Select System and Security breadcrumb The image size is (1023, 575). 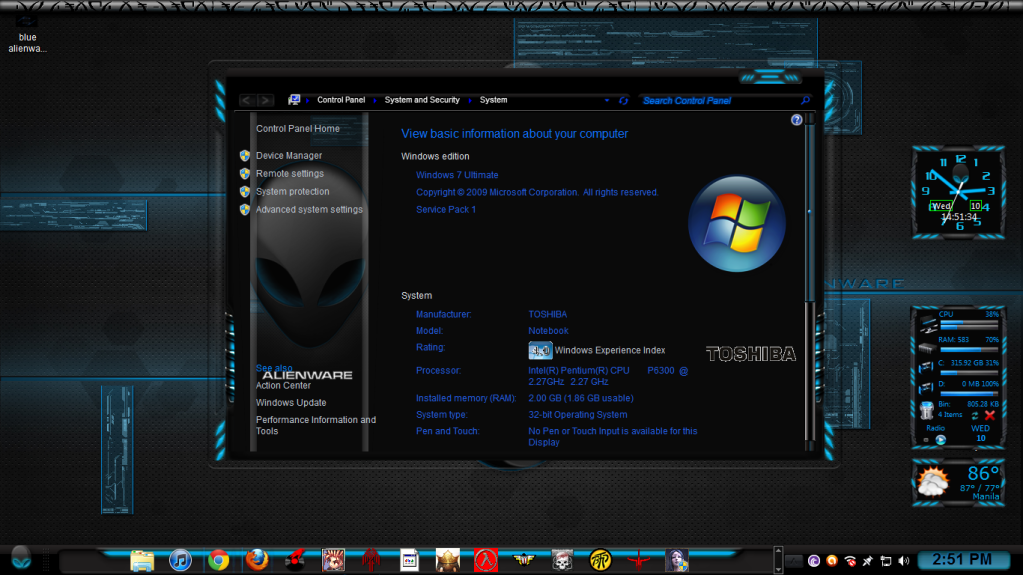coord(422,100)
